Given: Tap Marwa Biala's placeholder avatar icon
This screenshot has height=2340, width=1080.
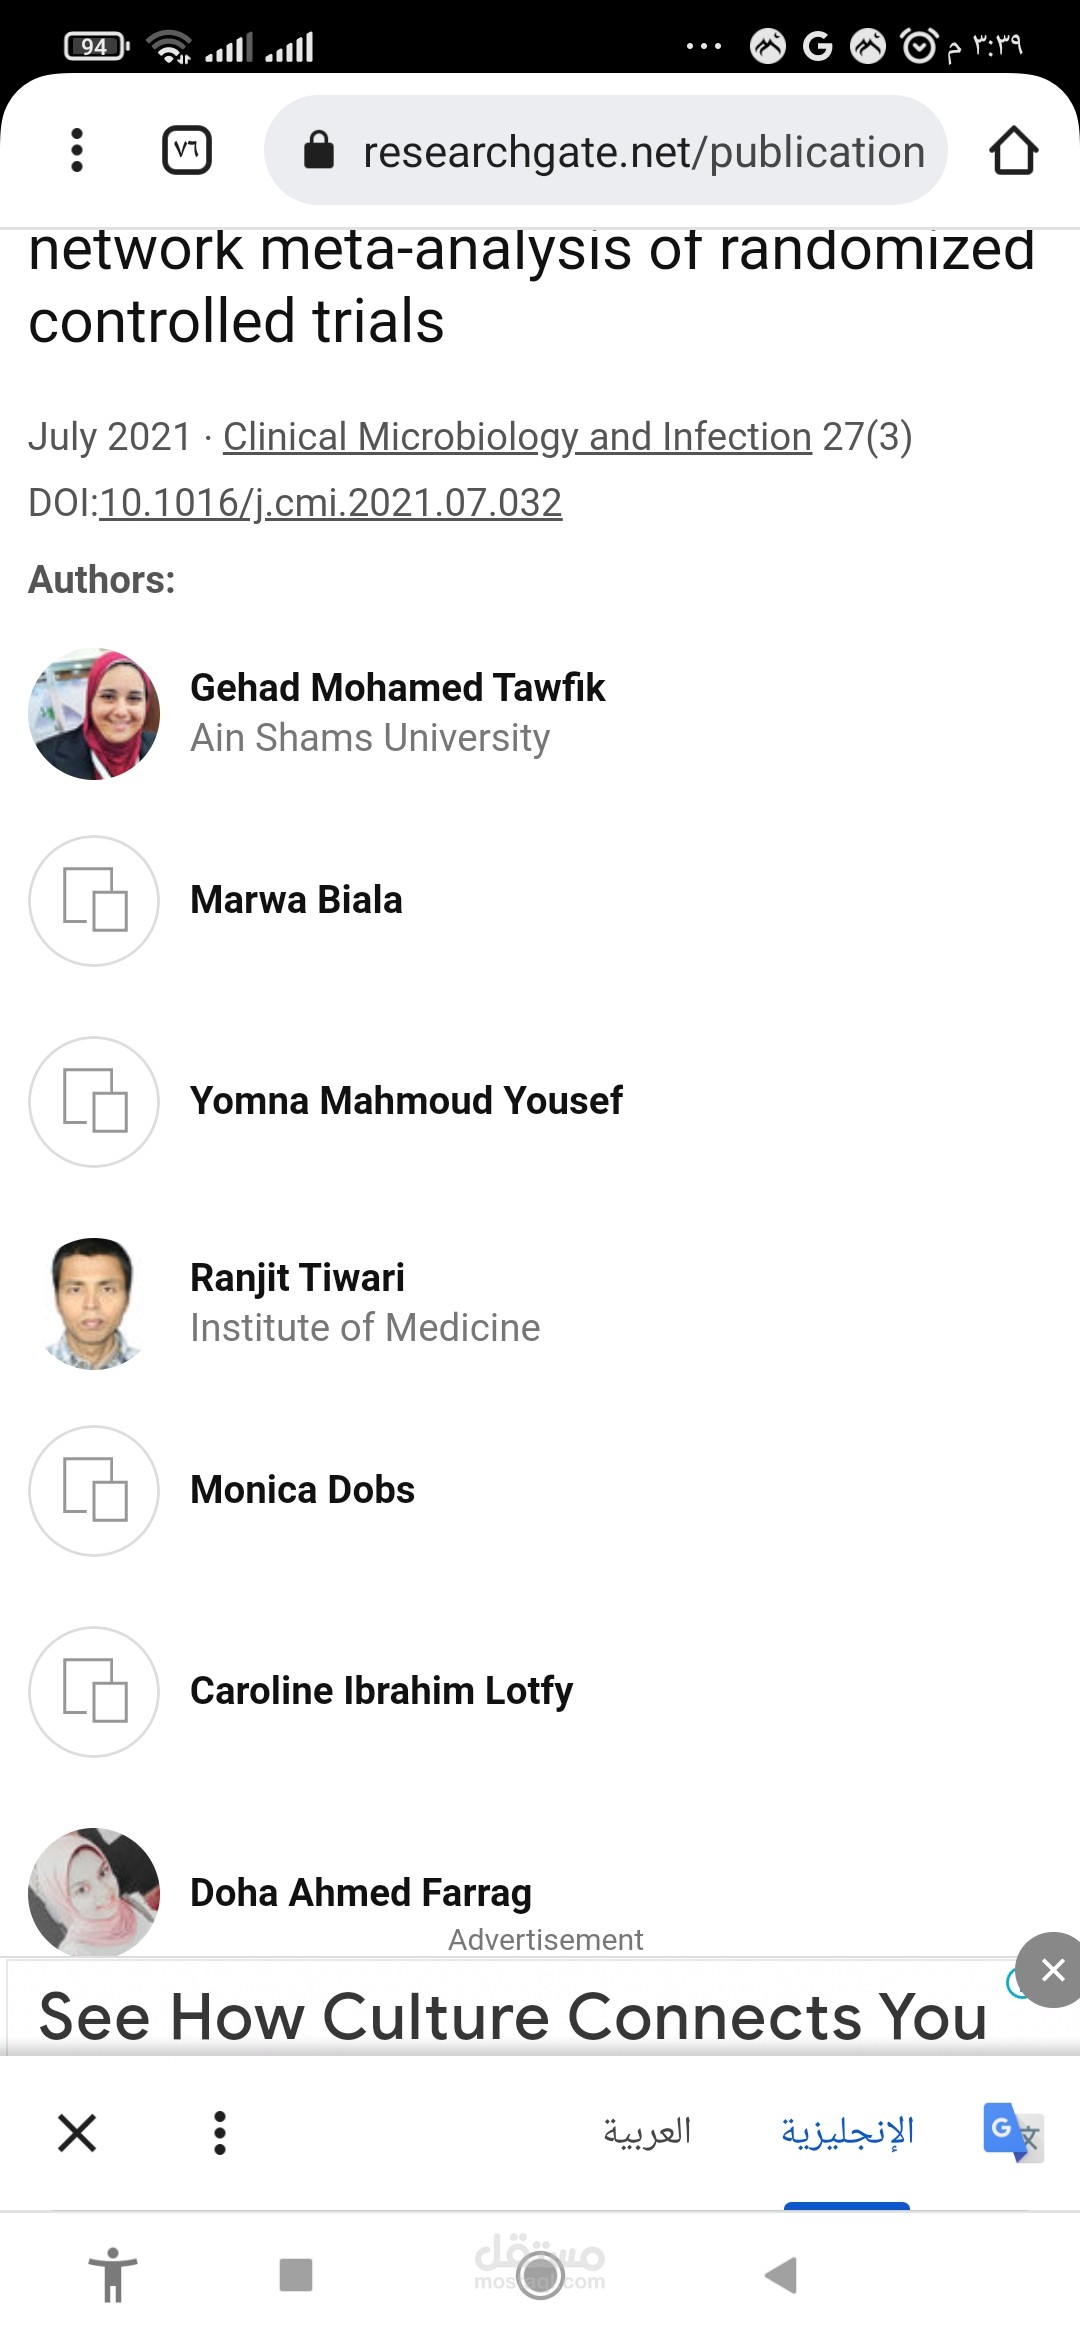Looking at the screenshot, I should pyautogui.click(x=94, y=900).
